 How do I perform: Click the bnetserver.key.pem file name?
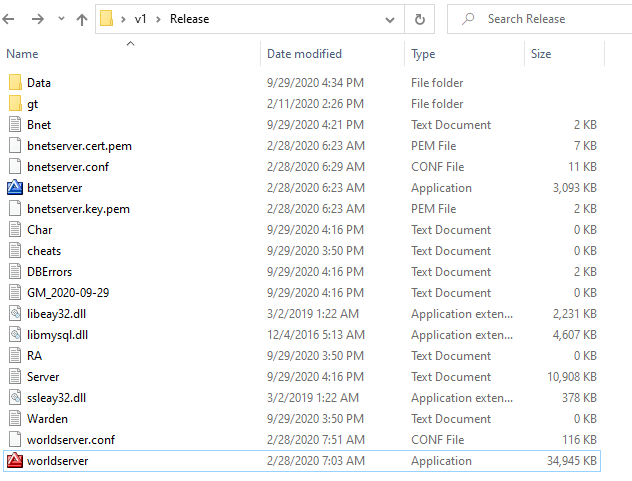[78, 209]
